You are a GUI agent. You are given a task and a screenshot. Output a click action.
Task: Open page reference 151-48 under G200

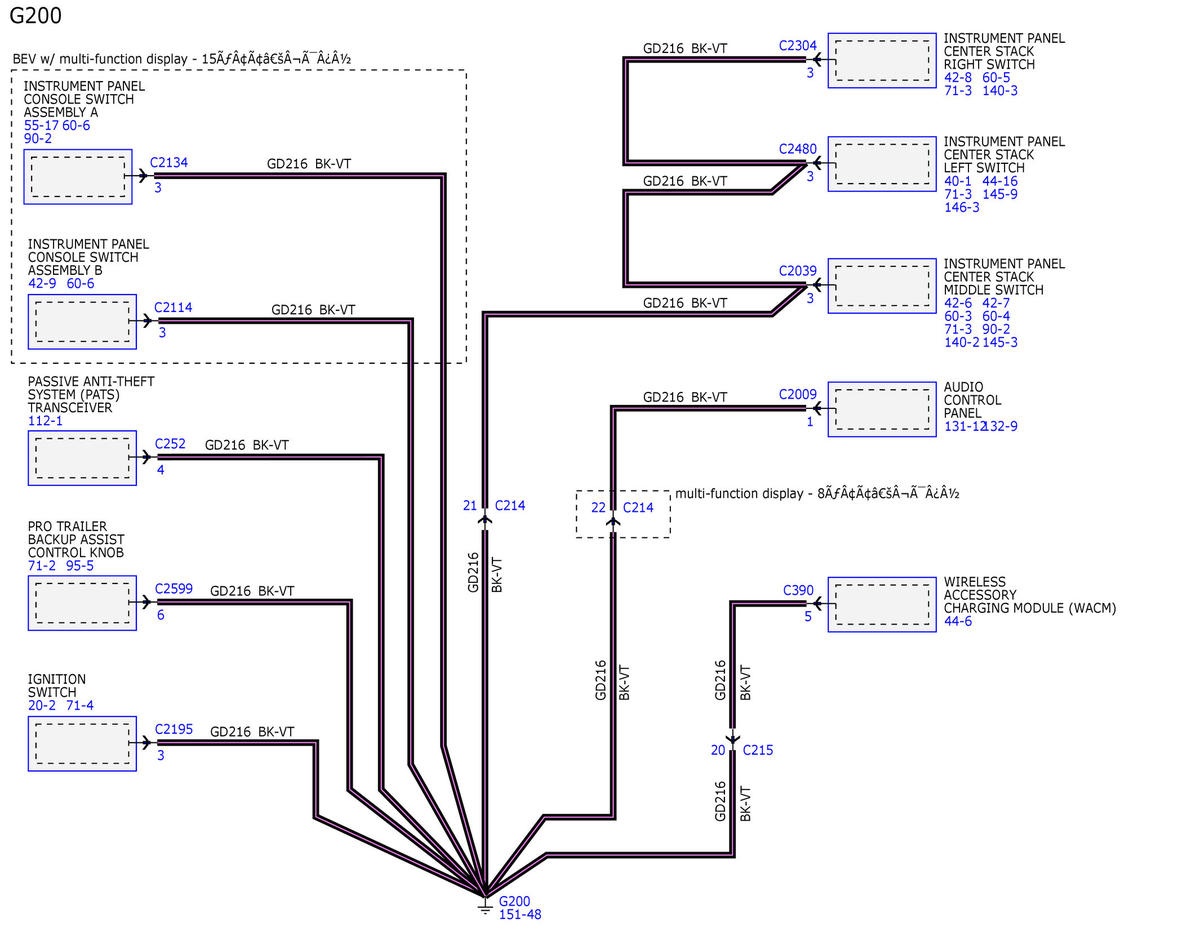520,914
